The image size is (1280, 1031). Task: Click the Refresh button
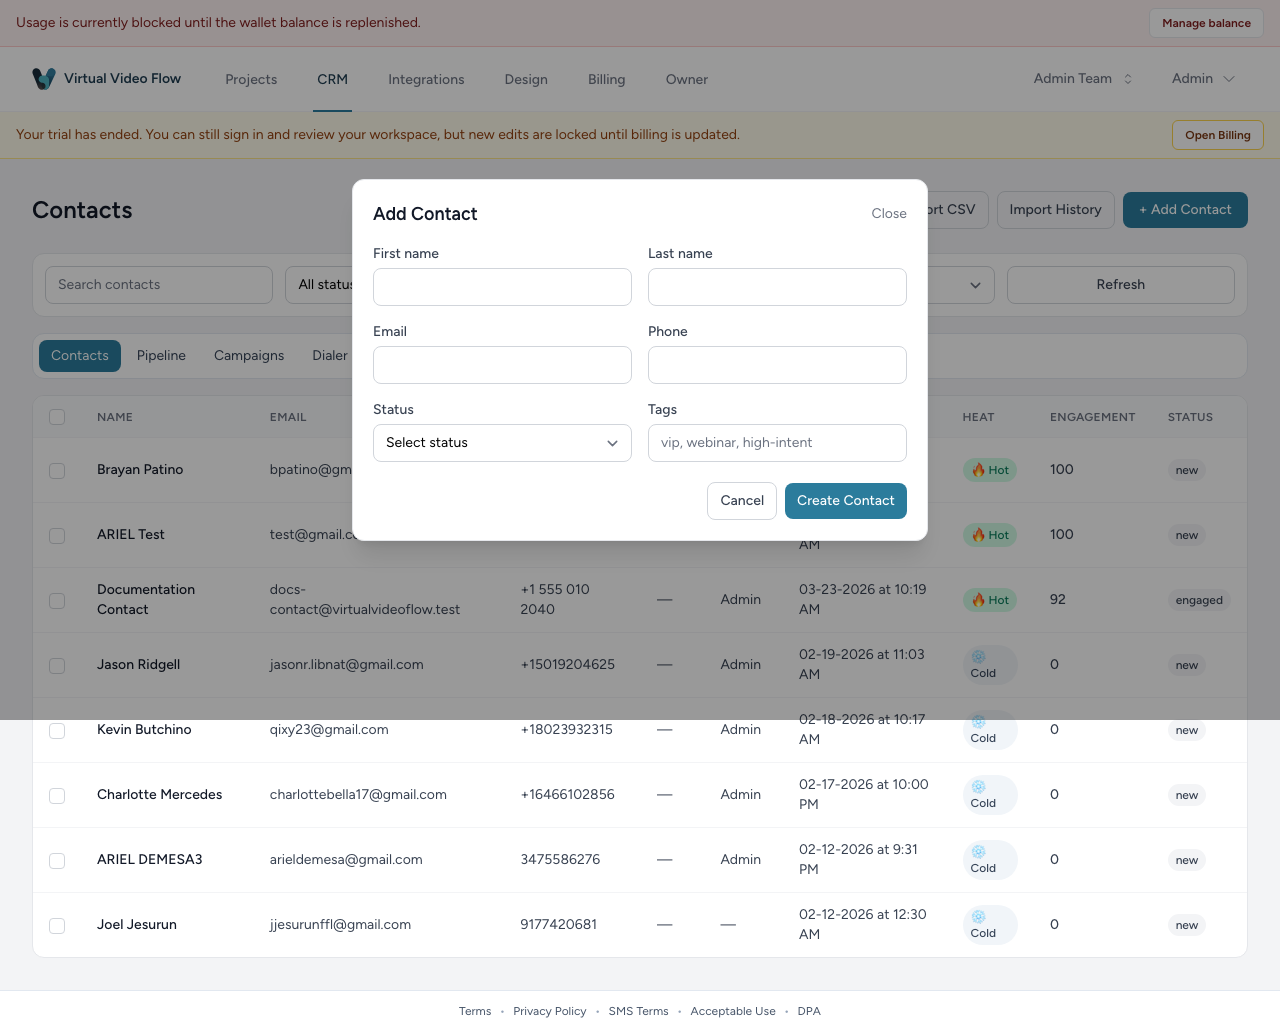[x=1121, y=285]
